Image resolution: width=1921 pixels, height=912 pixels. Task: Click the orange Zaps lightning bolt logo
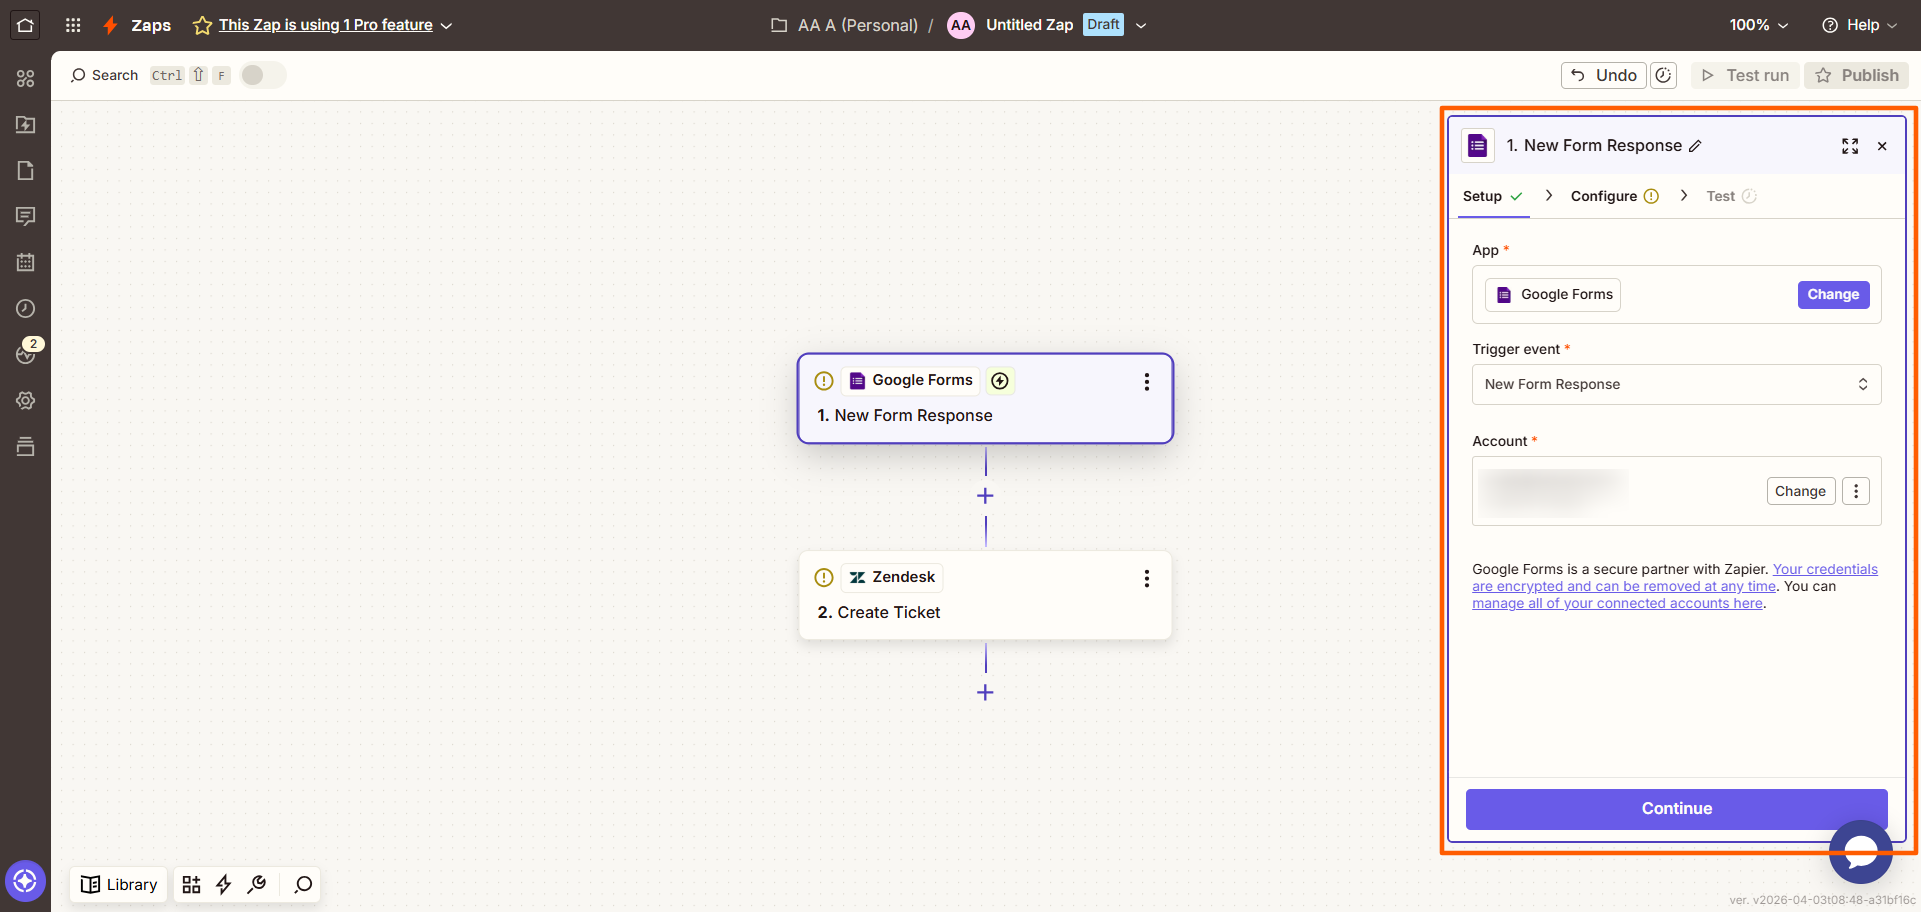pos(111,25)
